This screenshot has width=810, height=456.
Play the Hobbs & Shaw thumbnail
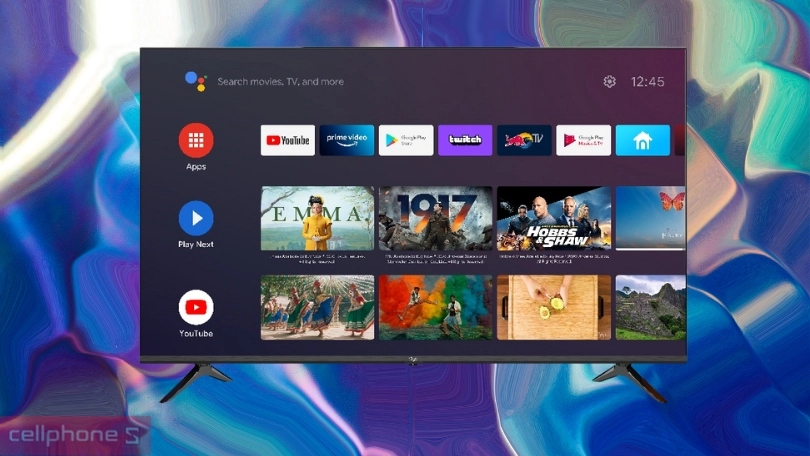click(x=553, y=218)
